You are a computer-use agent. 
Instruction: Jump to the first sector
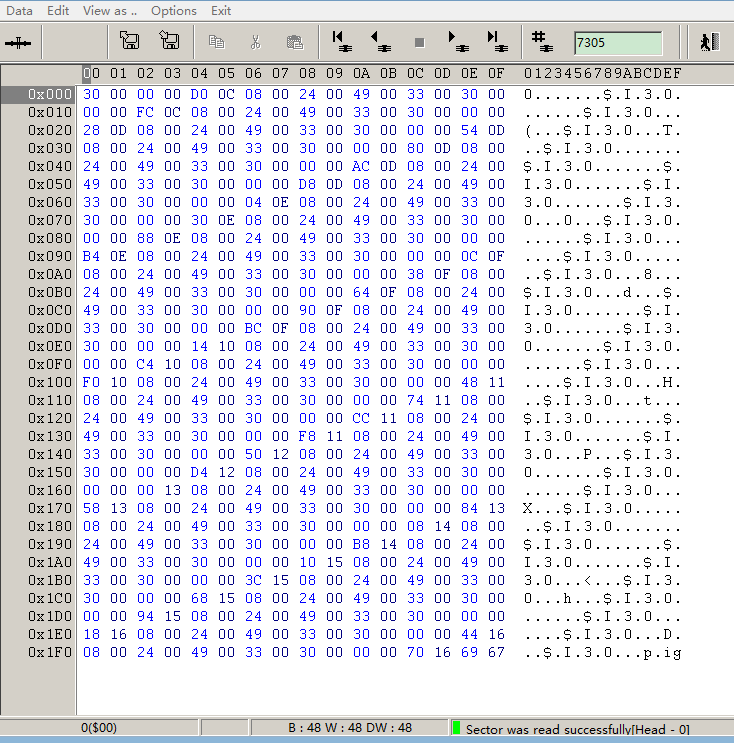[342, 42]
